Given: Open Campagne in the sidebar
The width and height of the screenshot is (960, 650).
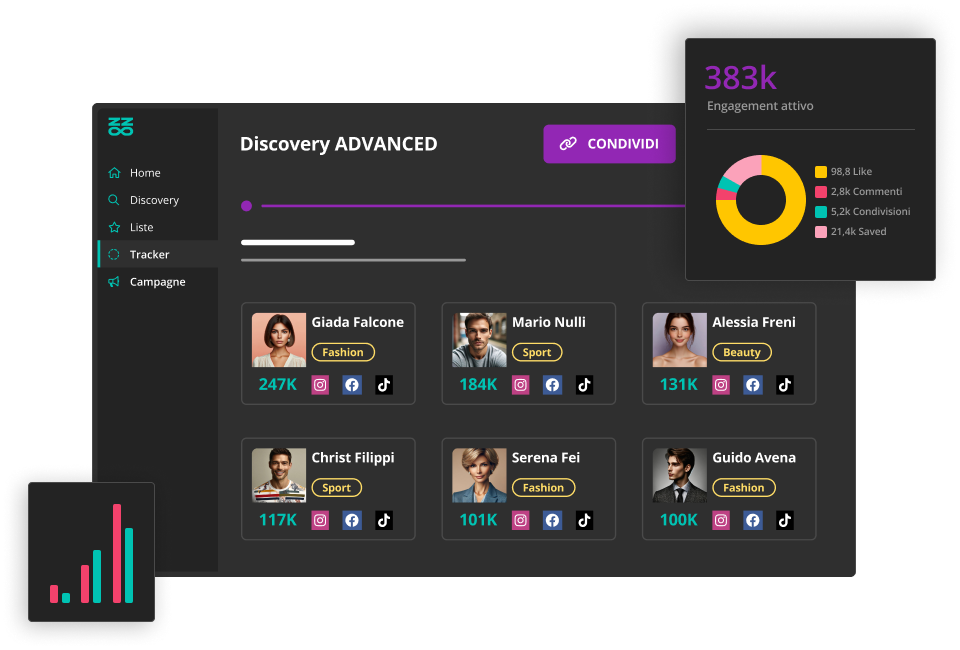Looking at the screenshot, I should pos(157,282).
